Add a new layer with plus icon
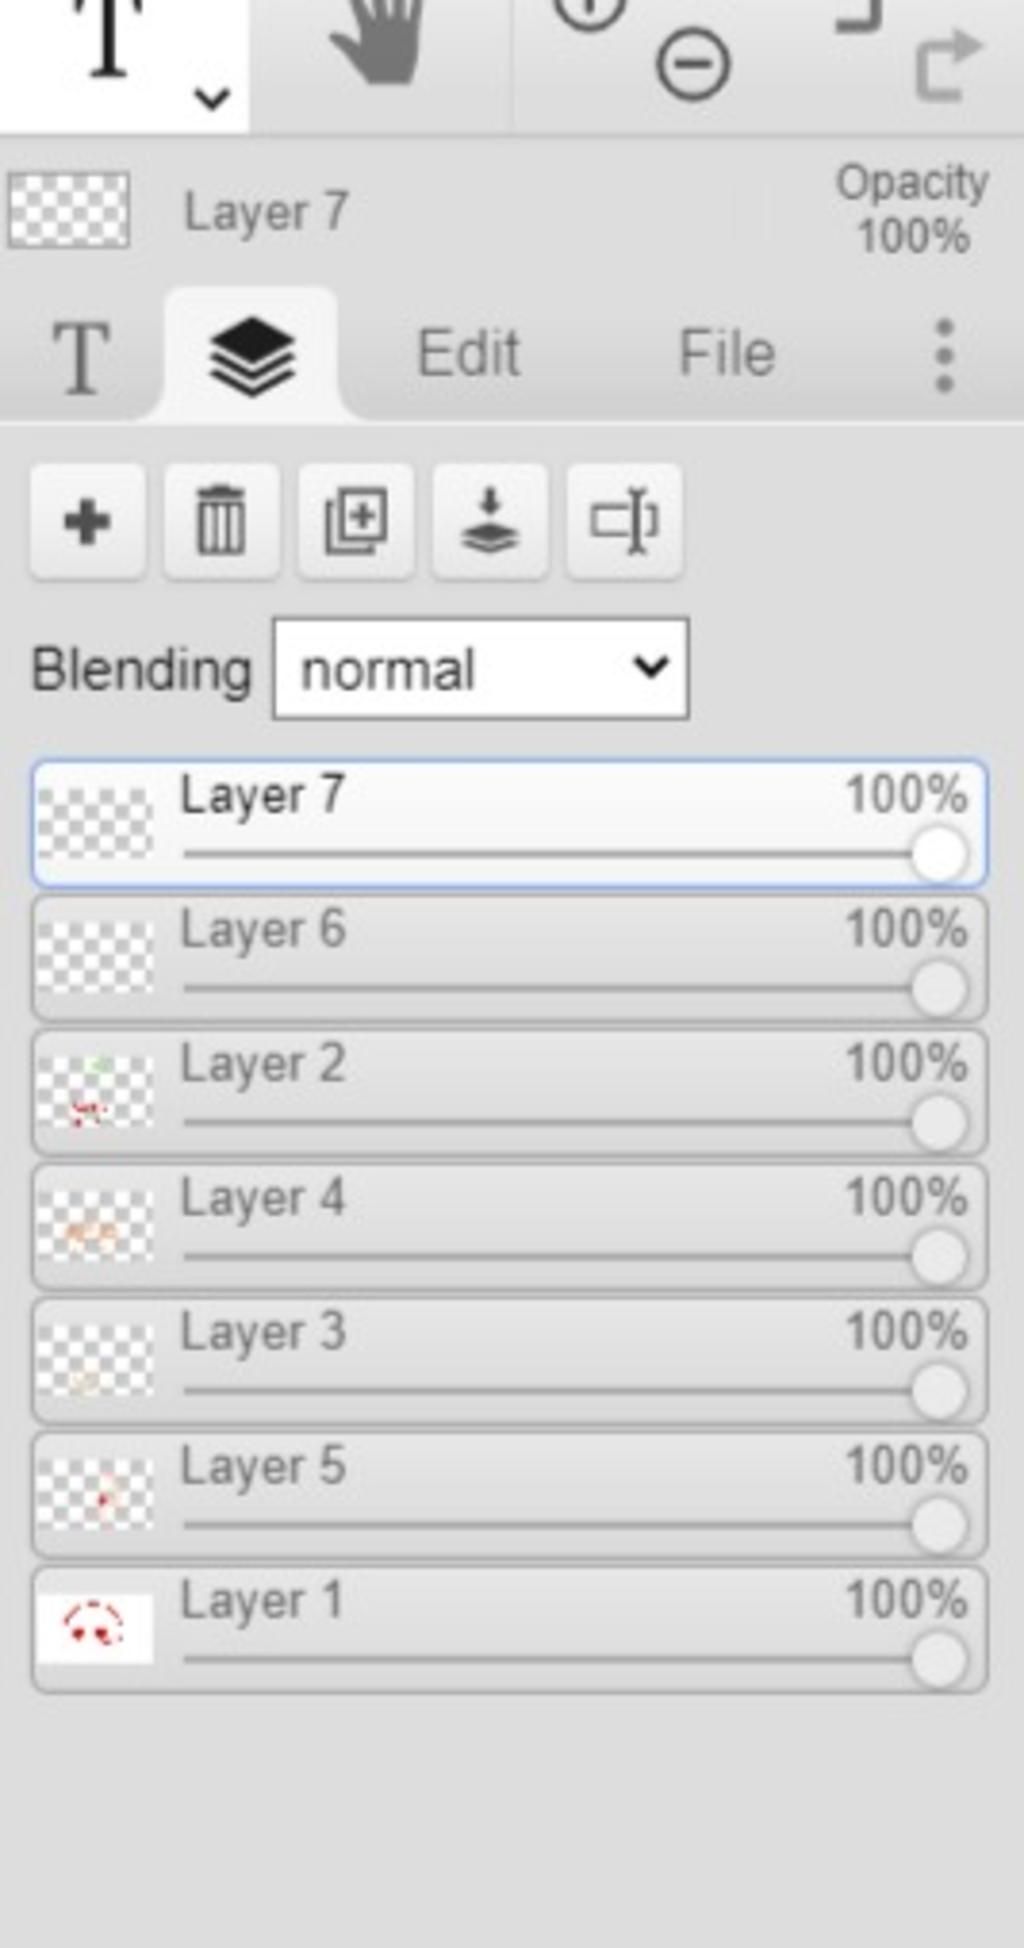The width and height of the screenshot is (1024, 1948). tap(88, 521)
